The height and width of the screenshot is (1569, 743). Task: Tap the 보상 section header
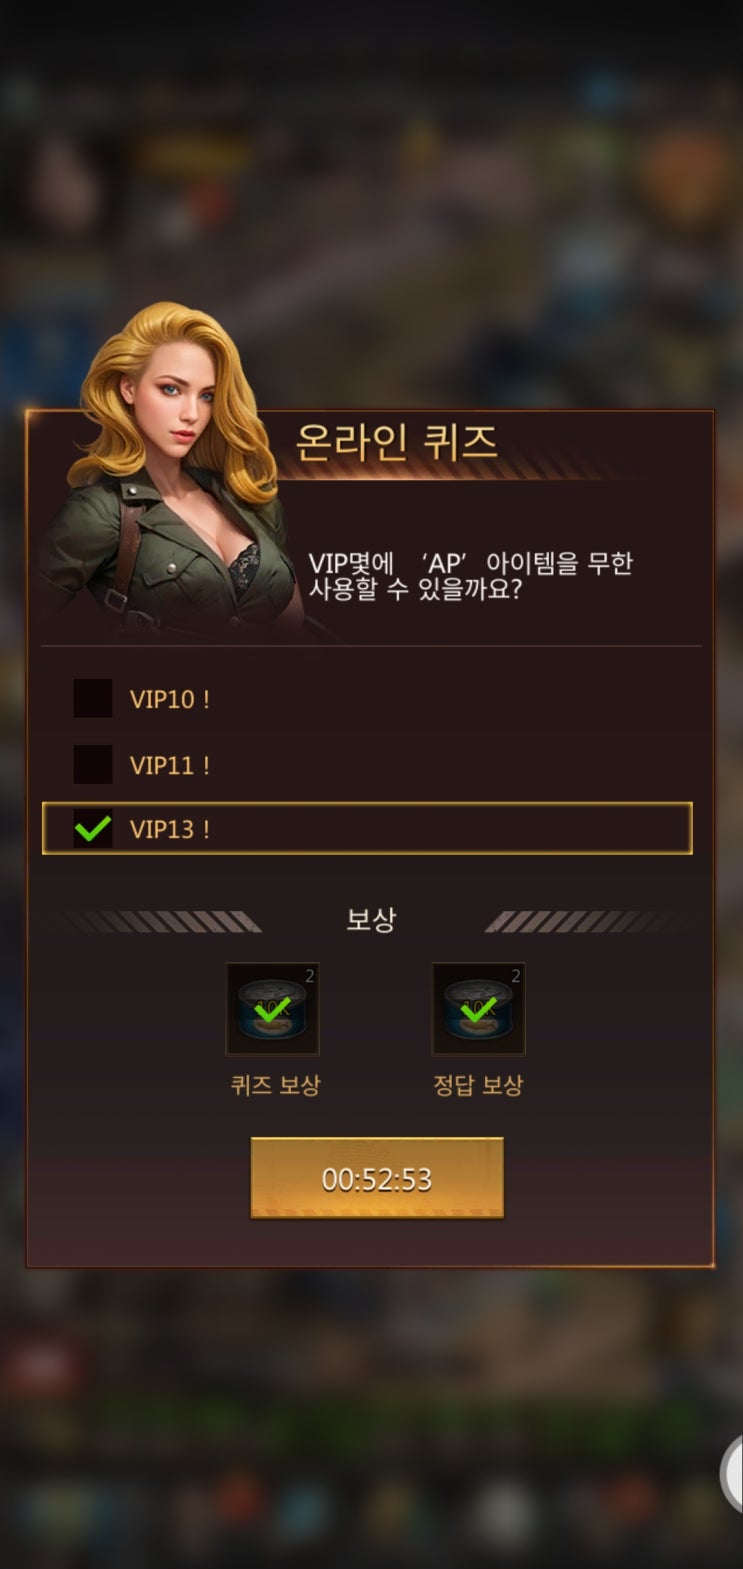pyautogui.click(x=371, y=920)
